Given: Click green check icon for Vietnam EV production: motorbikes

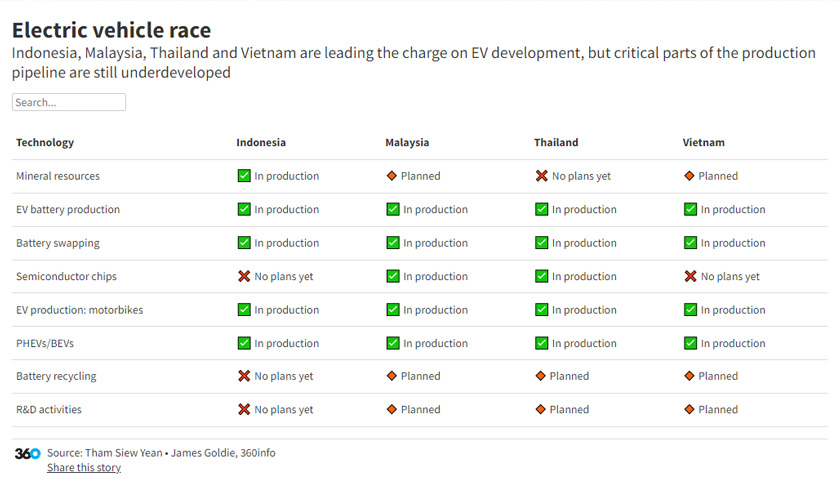Looking at the screenshot, I should 691,310.
